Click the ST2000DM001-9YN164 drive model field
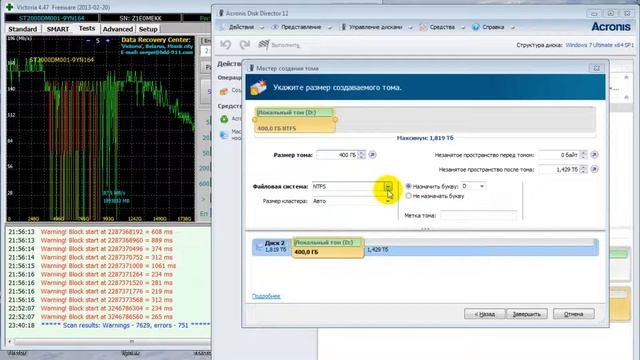The image size is (640, 360). (x=52, y=18)
